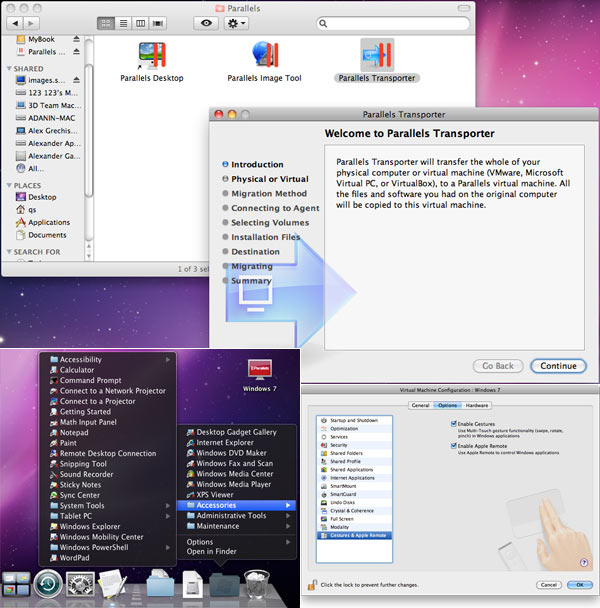Uncheck the Enable Gestures checkbox
Viewport: 600px width, 608px height.
pos(453,423)
